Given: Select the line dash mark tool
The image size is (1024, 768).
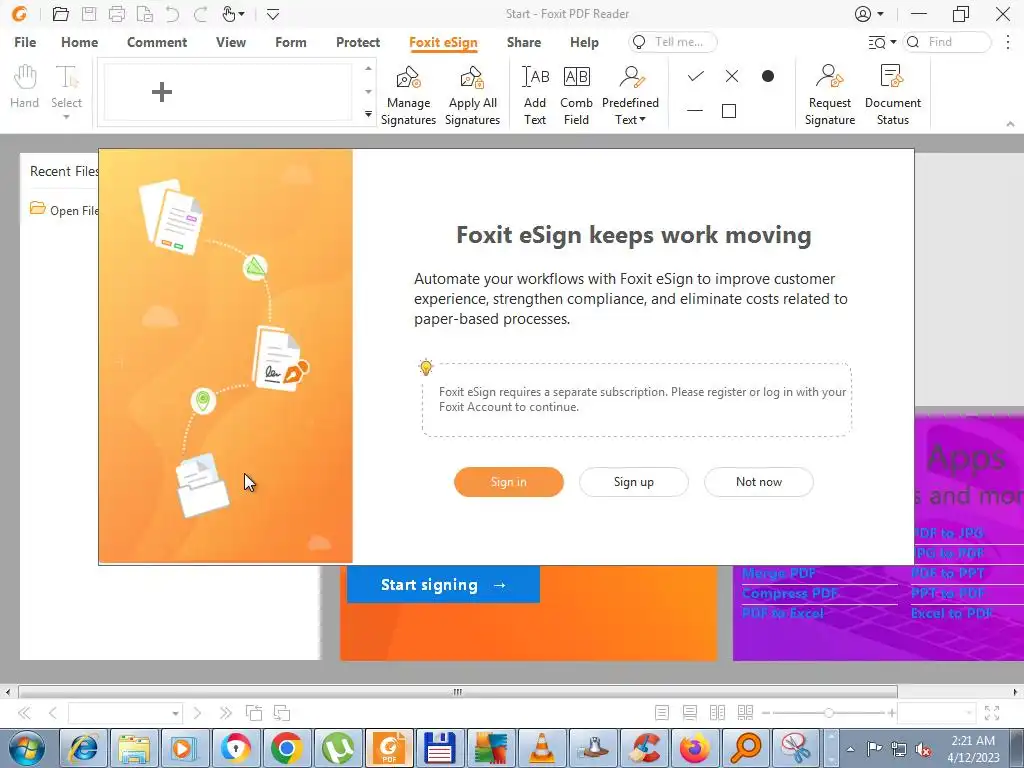Looking at the screenshot, I should [695, 111].
